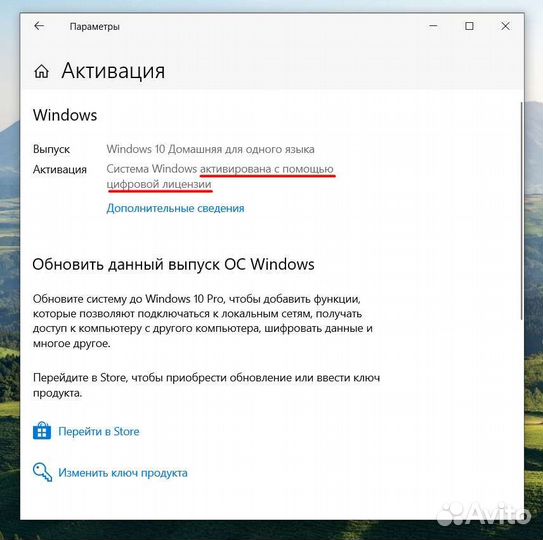Click the Выпуск label
The image size is (543, 540).
[51, 149]
